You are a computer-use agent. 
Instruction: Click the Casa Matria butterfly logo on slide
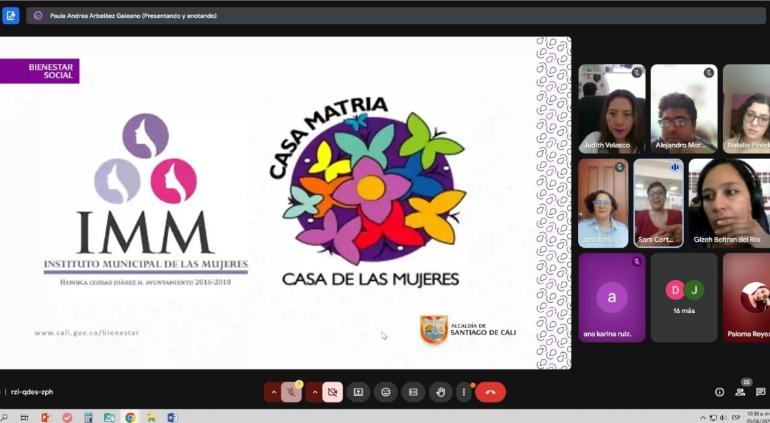point(368,192)
